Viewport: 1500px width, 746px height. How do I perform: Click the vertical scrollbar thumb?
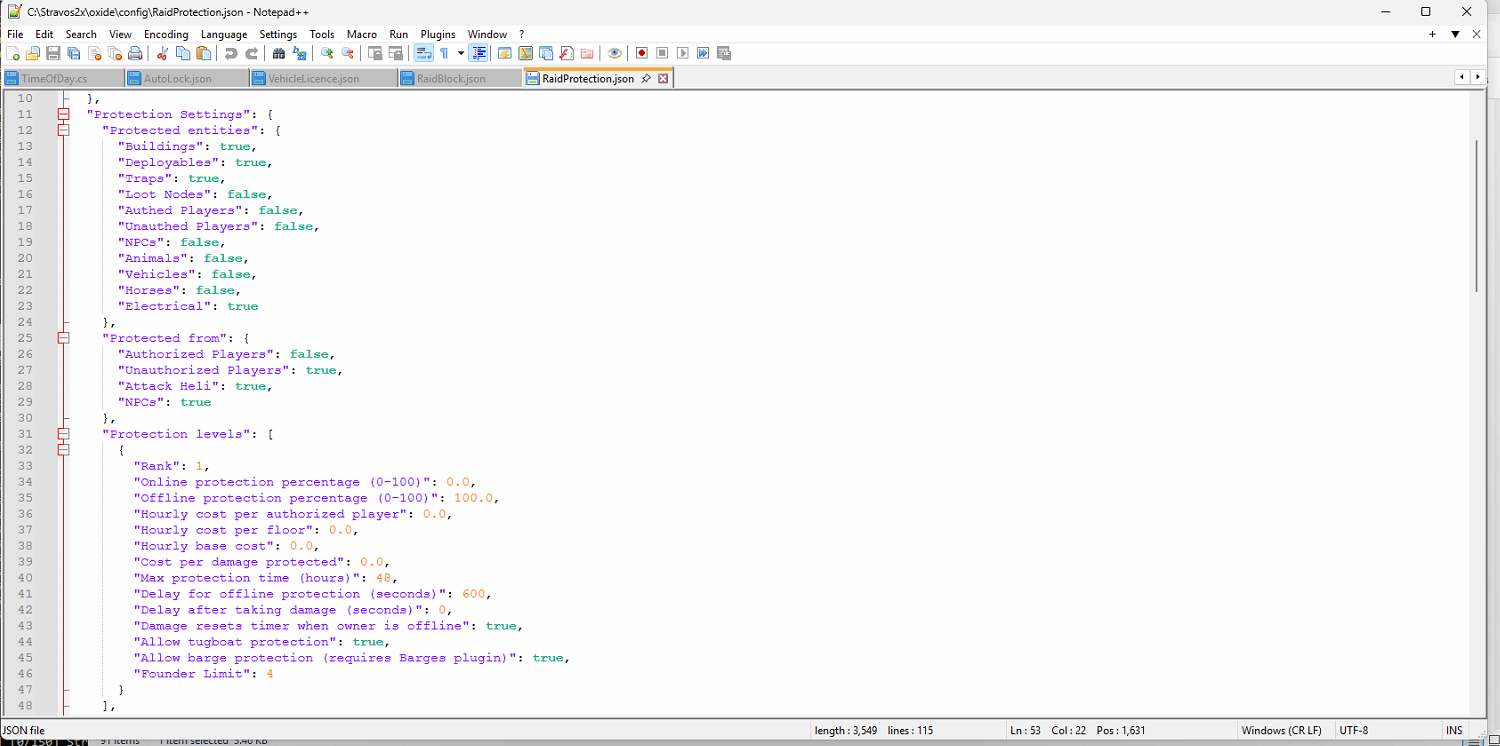tap(1476, 215)
